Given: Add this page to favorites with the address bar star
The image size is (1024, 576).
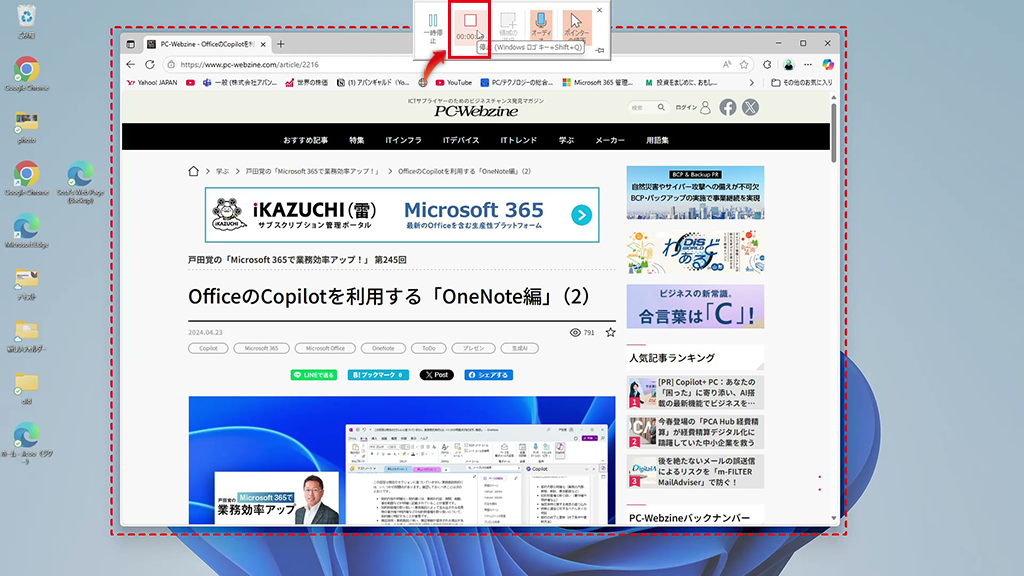Looking at the screenshot, I should pyautogui.click(x=744, y=65).
